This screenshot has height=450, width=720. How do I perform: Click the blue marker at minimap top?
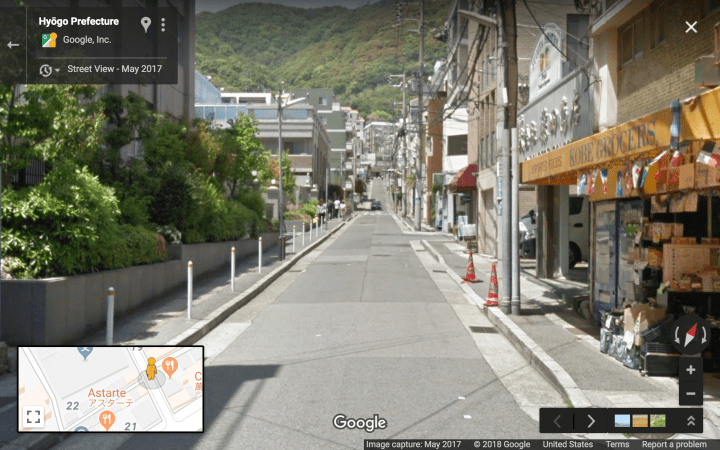click(x=85, y=353)
